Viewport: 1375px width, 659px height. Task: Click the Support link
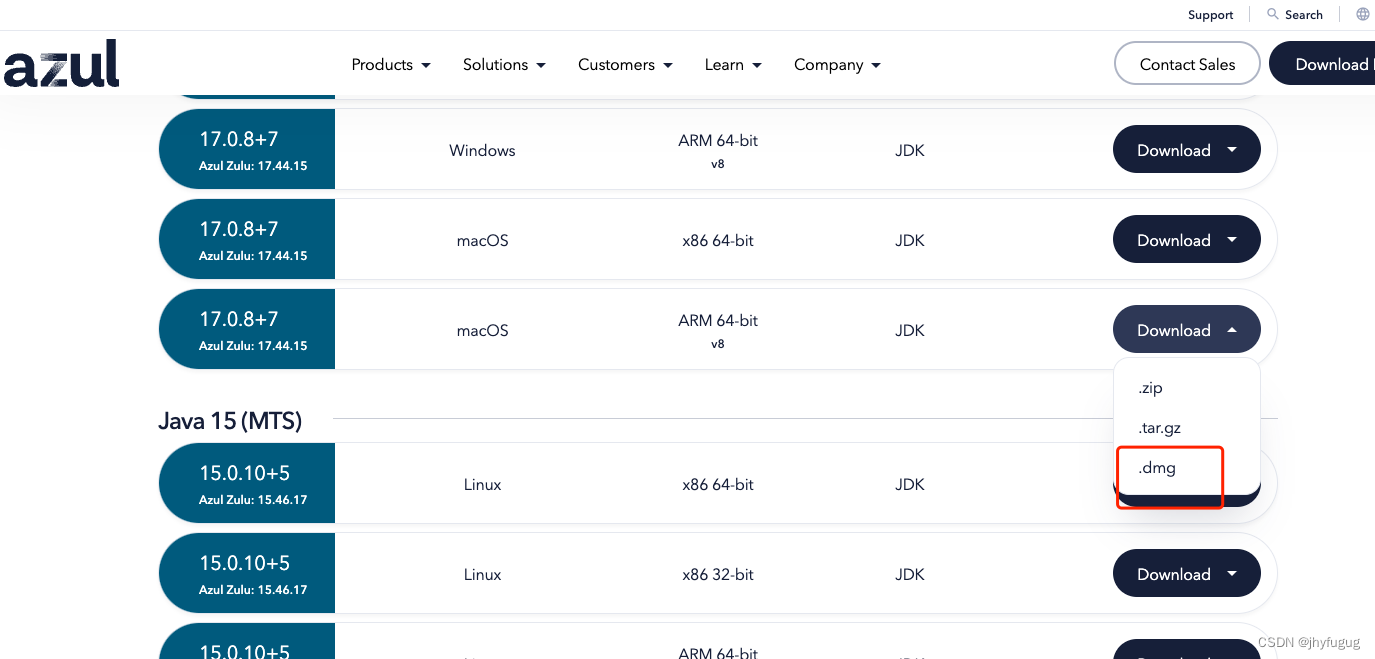[1210, 14]
